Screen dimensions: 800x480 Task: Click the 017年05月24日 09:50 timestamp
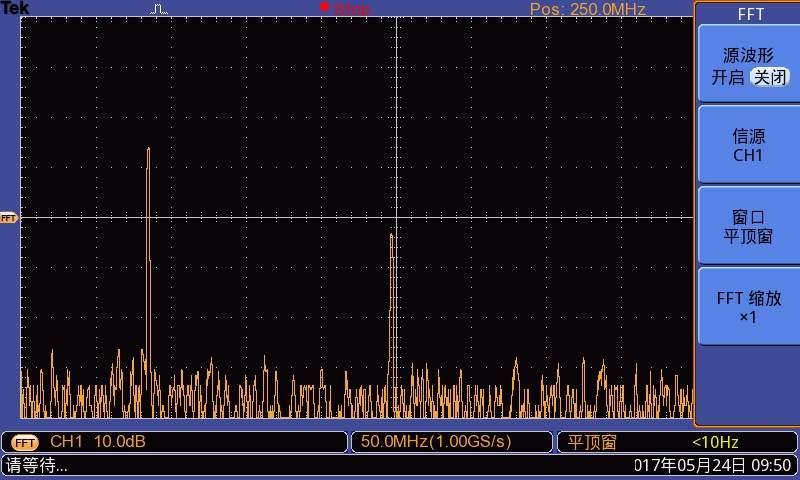coord(712,465)
